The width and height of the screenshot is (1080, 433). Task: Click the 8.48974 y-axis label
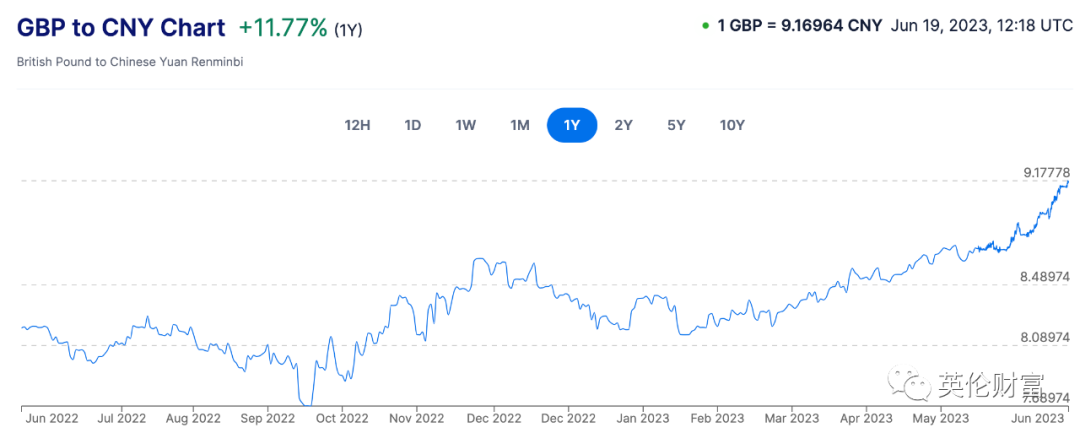[1045, 275]
